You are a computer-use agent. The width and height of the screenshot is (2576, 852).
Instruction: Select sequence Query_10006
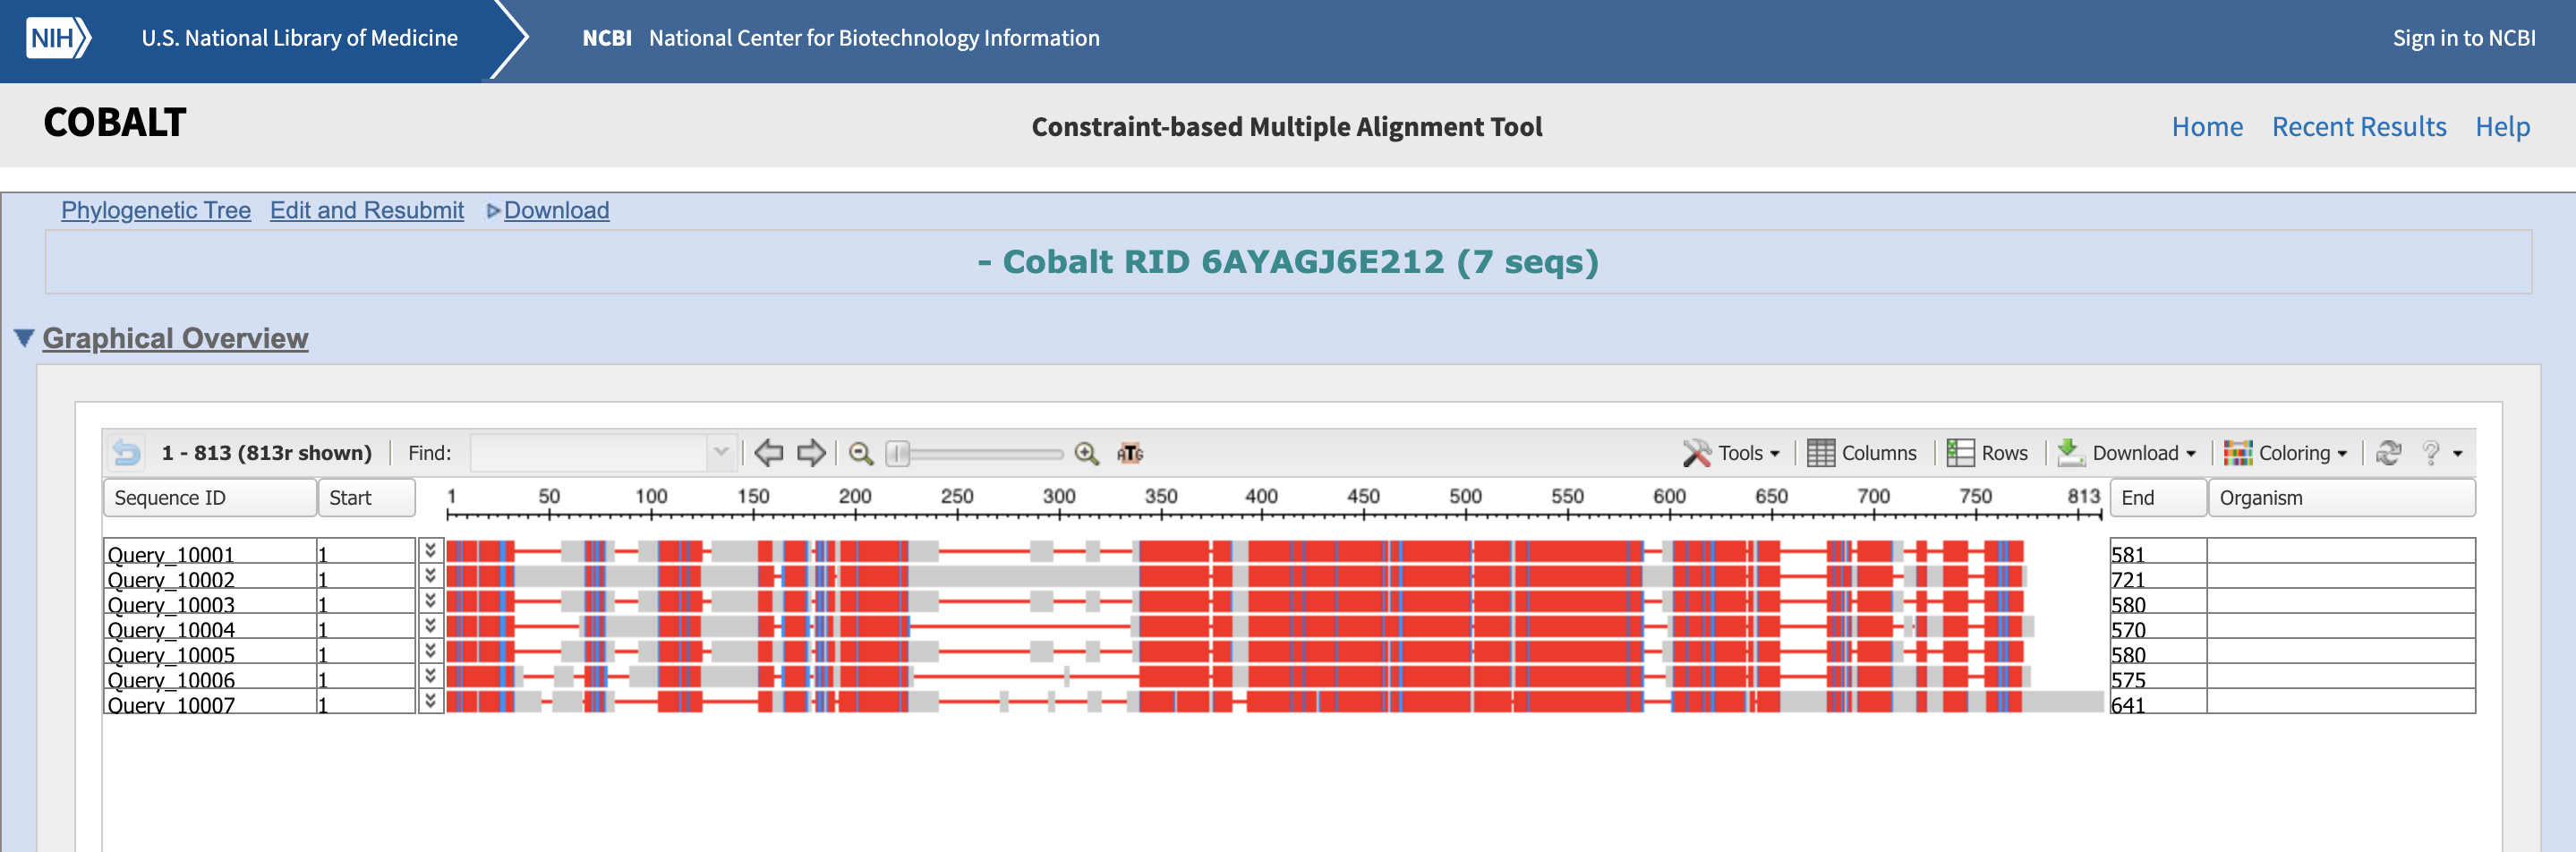point(171,679)
